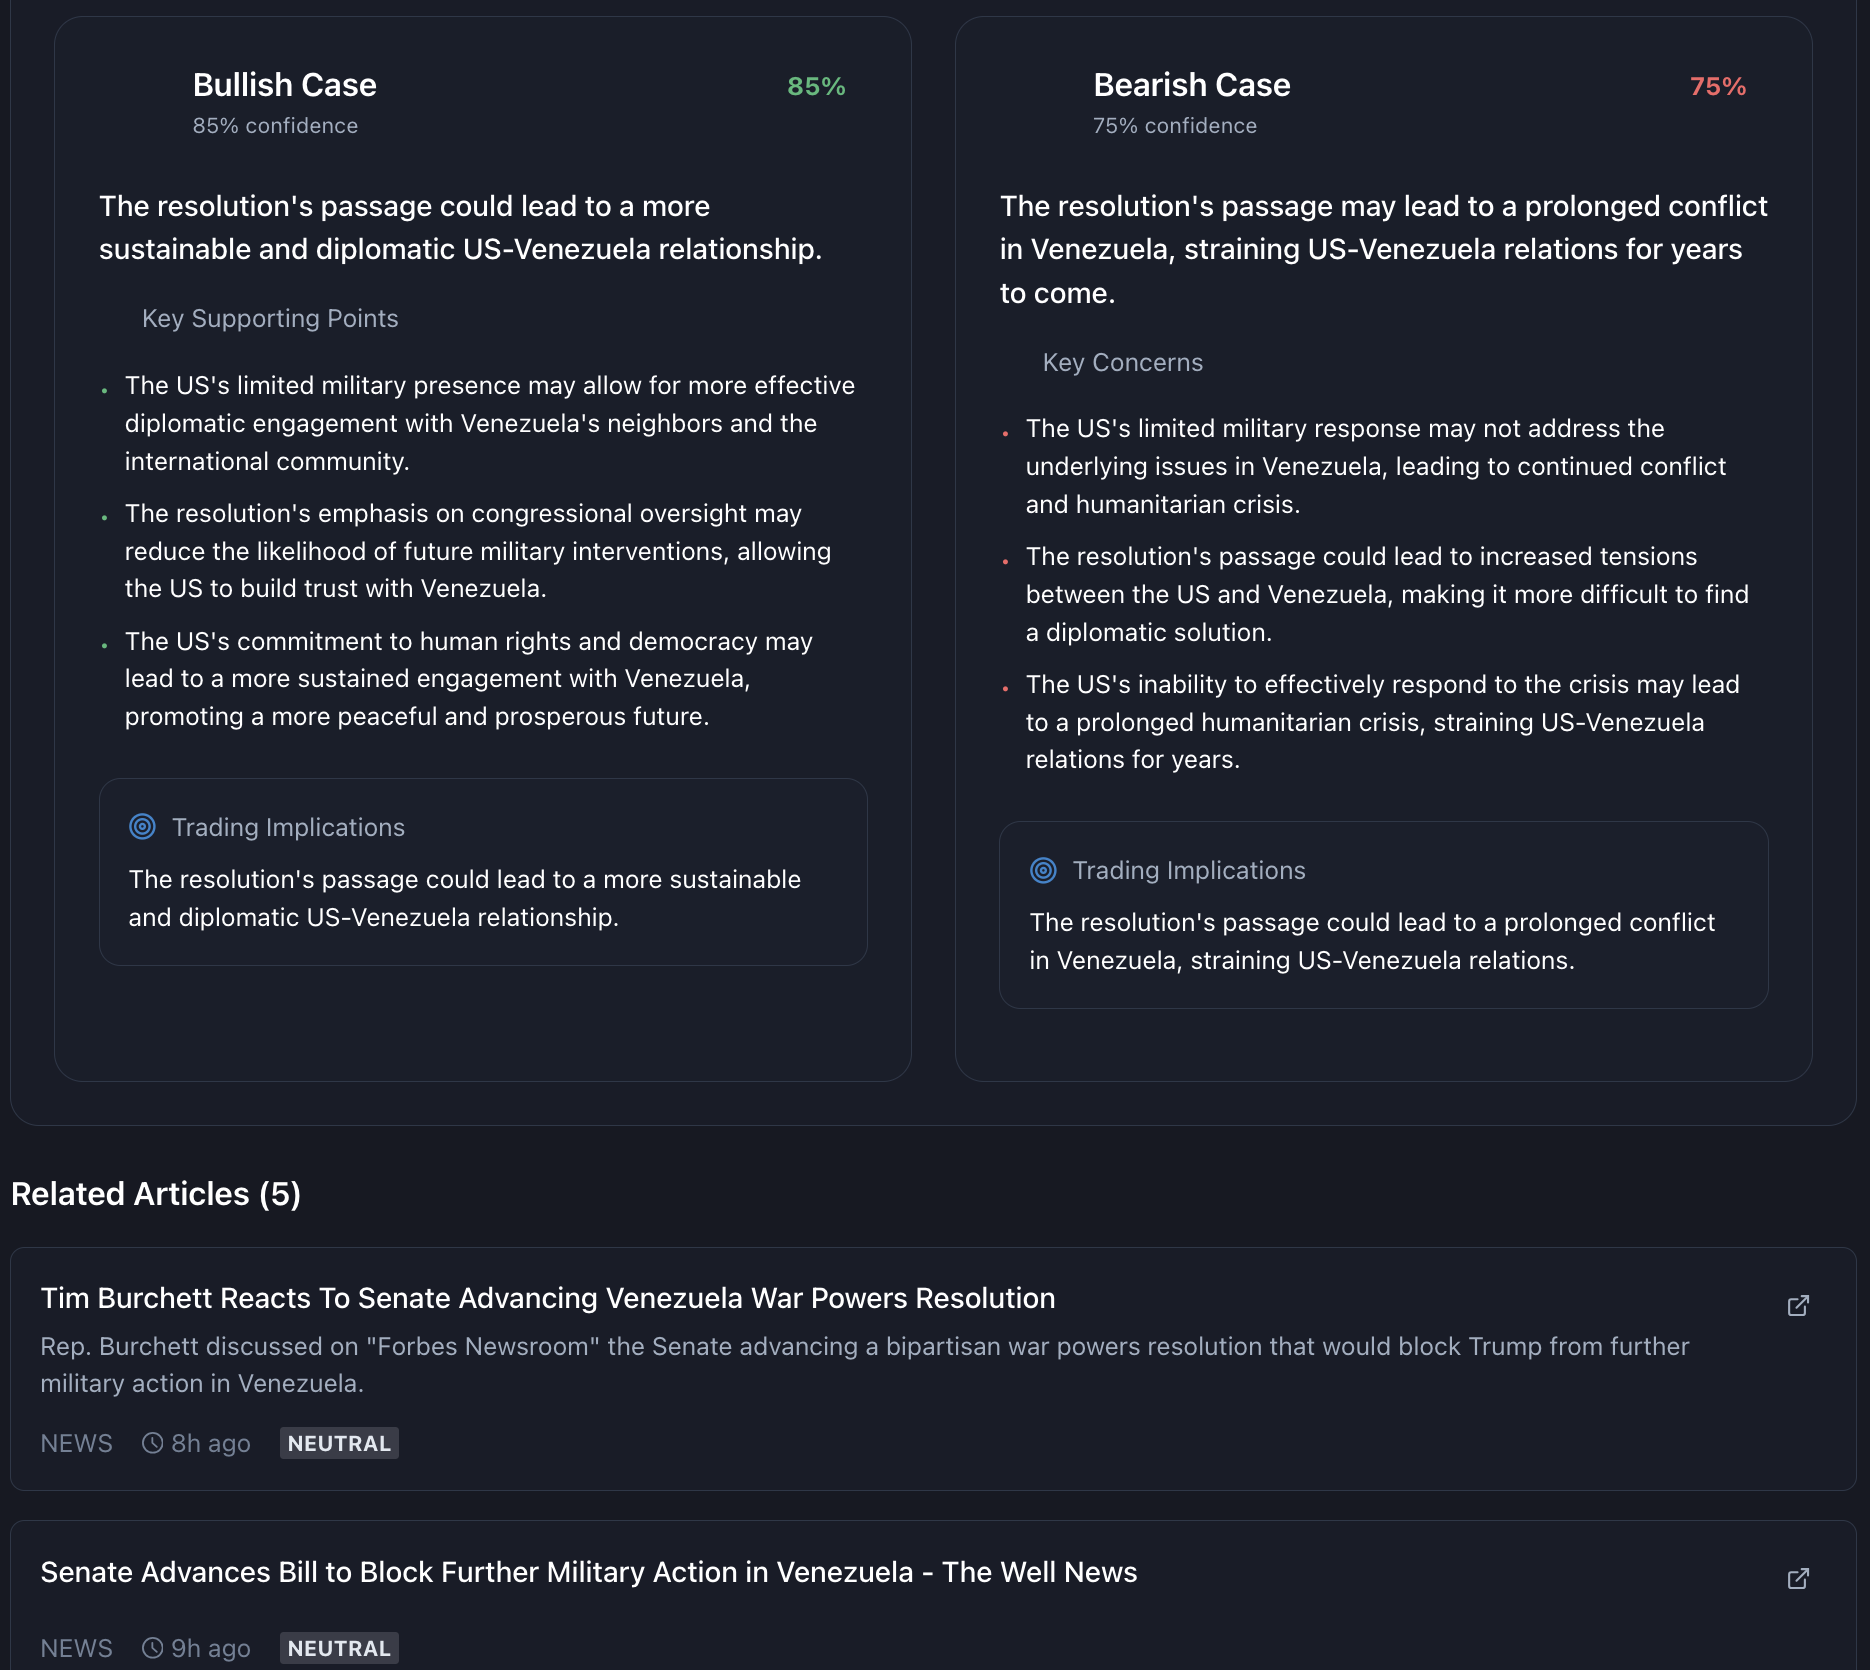Expand the Bullish Case panel
The height and width of the screenshot is (1670, 1870).
(x=284, y=85)
